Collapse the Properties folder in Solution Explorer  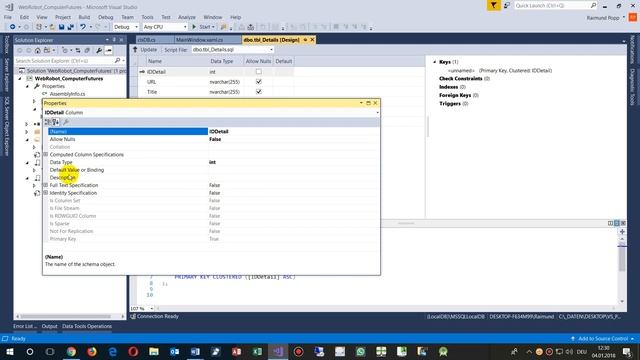pyautogui.click(x=27, y=86)
